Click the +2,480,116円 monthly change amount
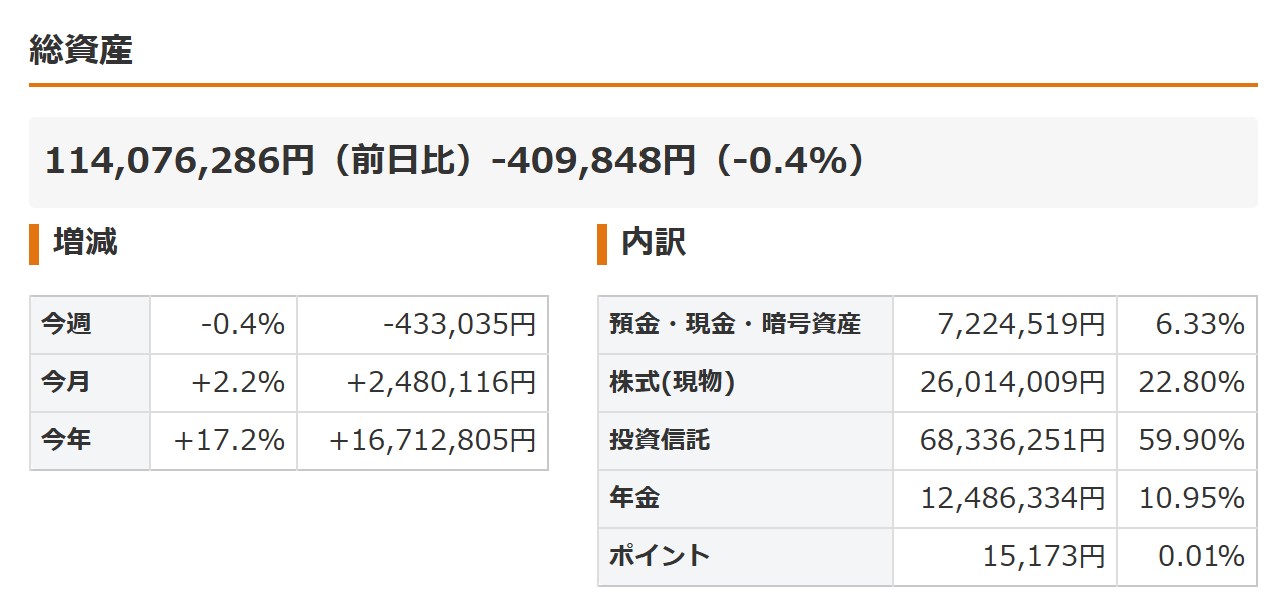 click(x=442, y=382)
